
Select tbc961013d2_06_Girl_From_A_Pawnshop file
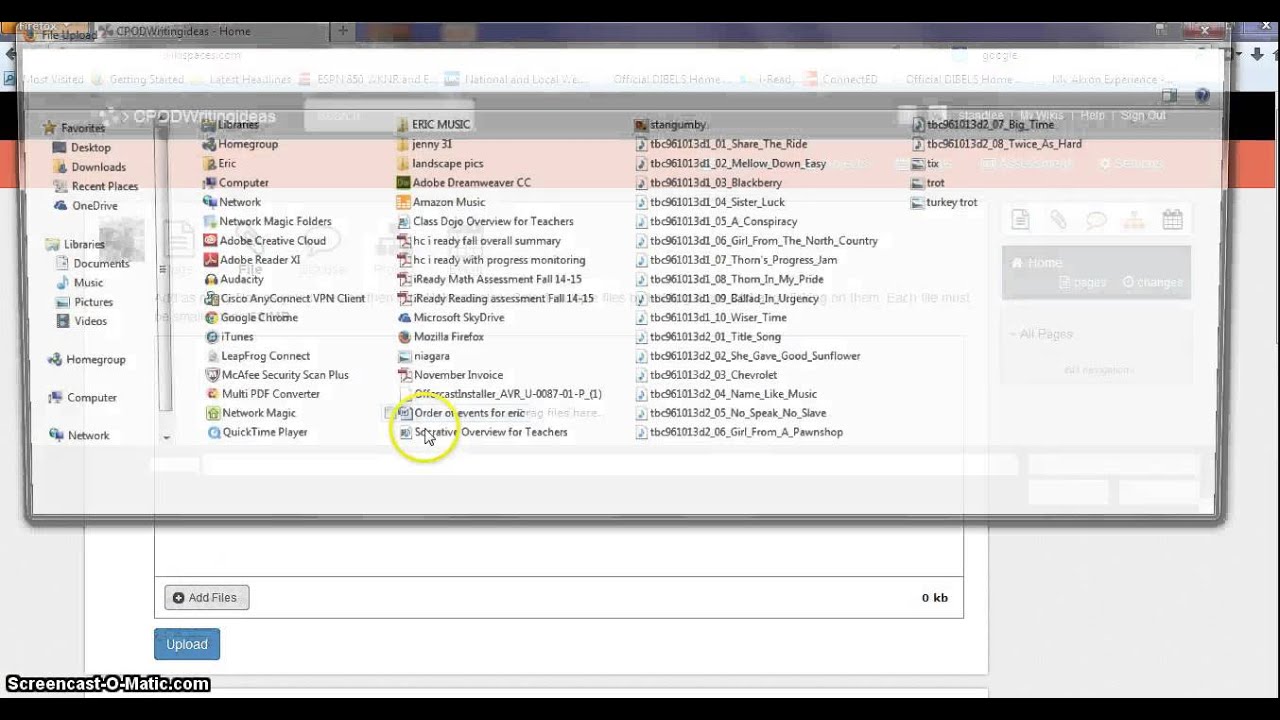(x=739, y=432)
